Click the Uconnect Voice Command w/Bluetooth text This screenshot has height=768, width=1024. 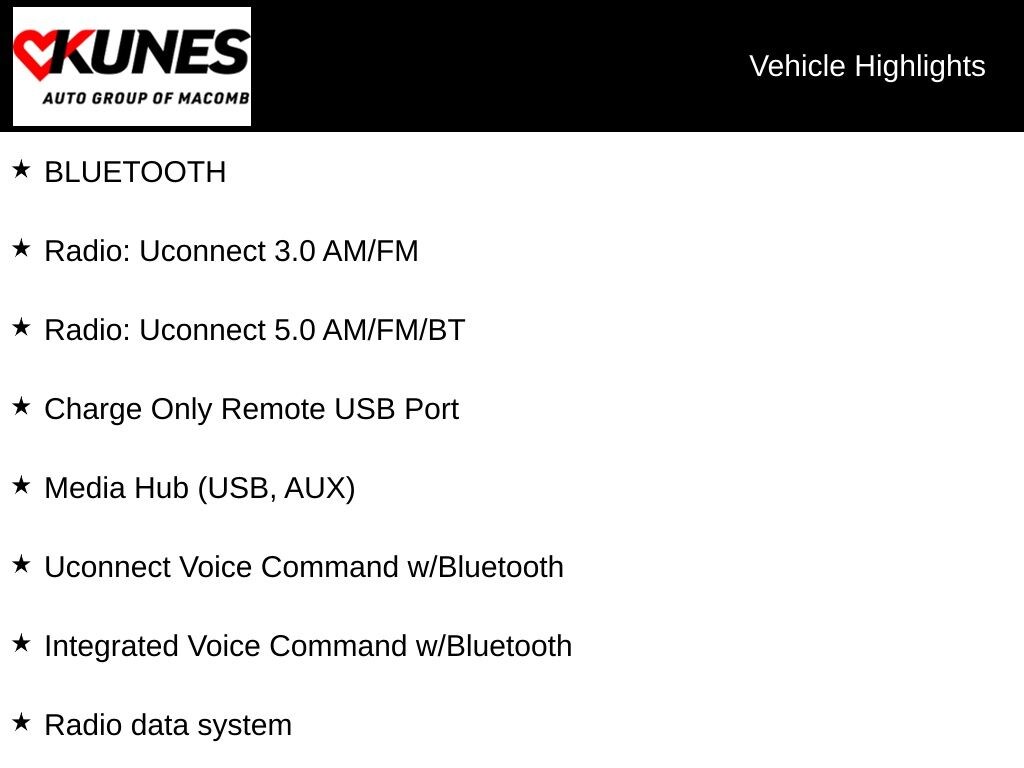(303, 567)
